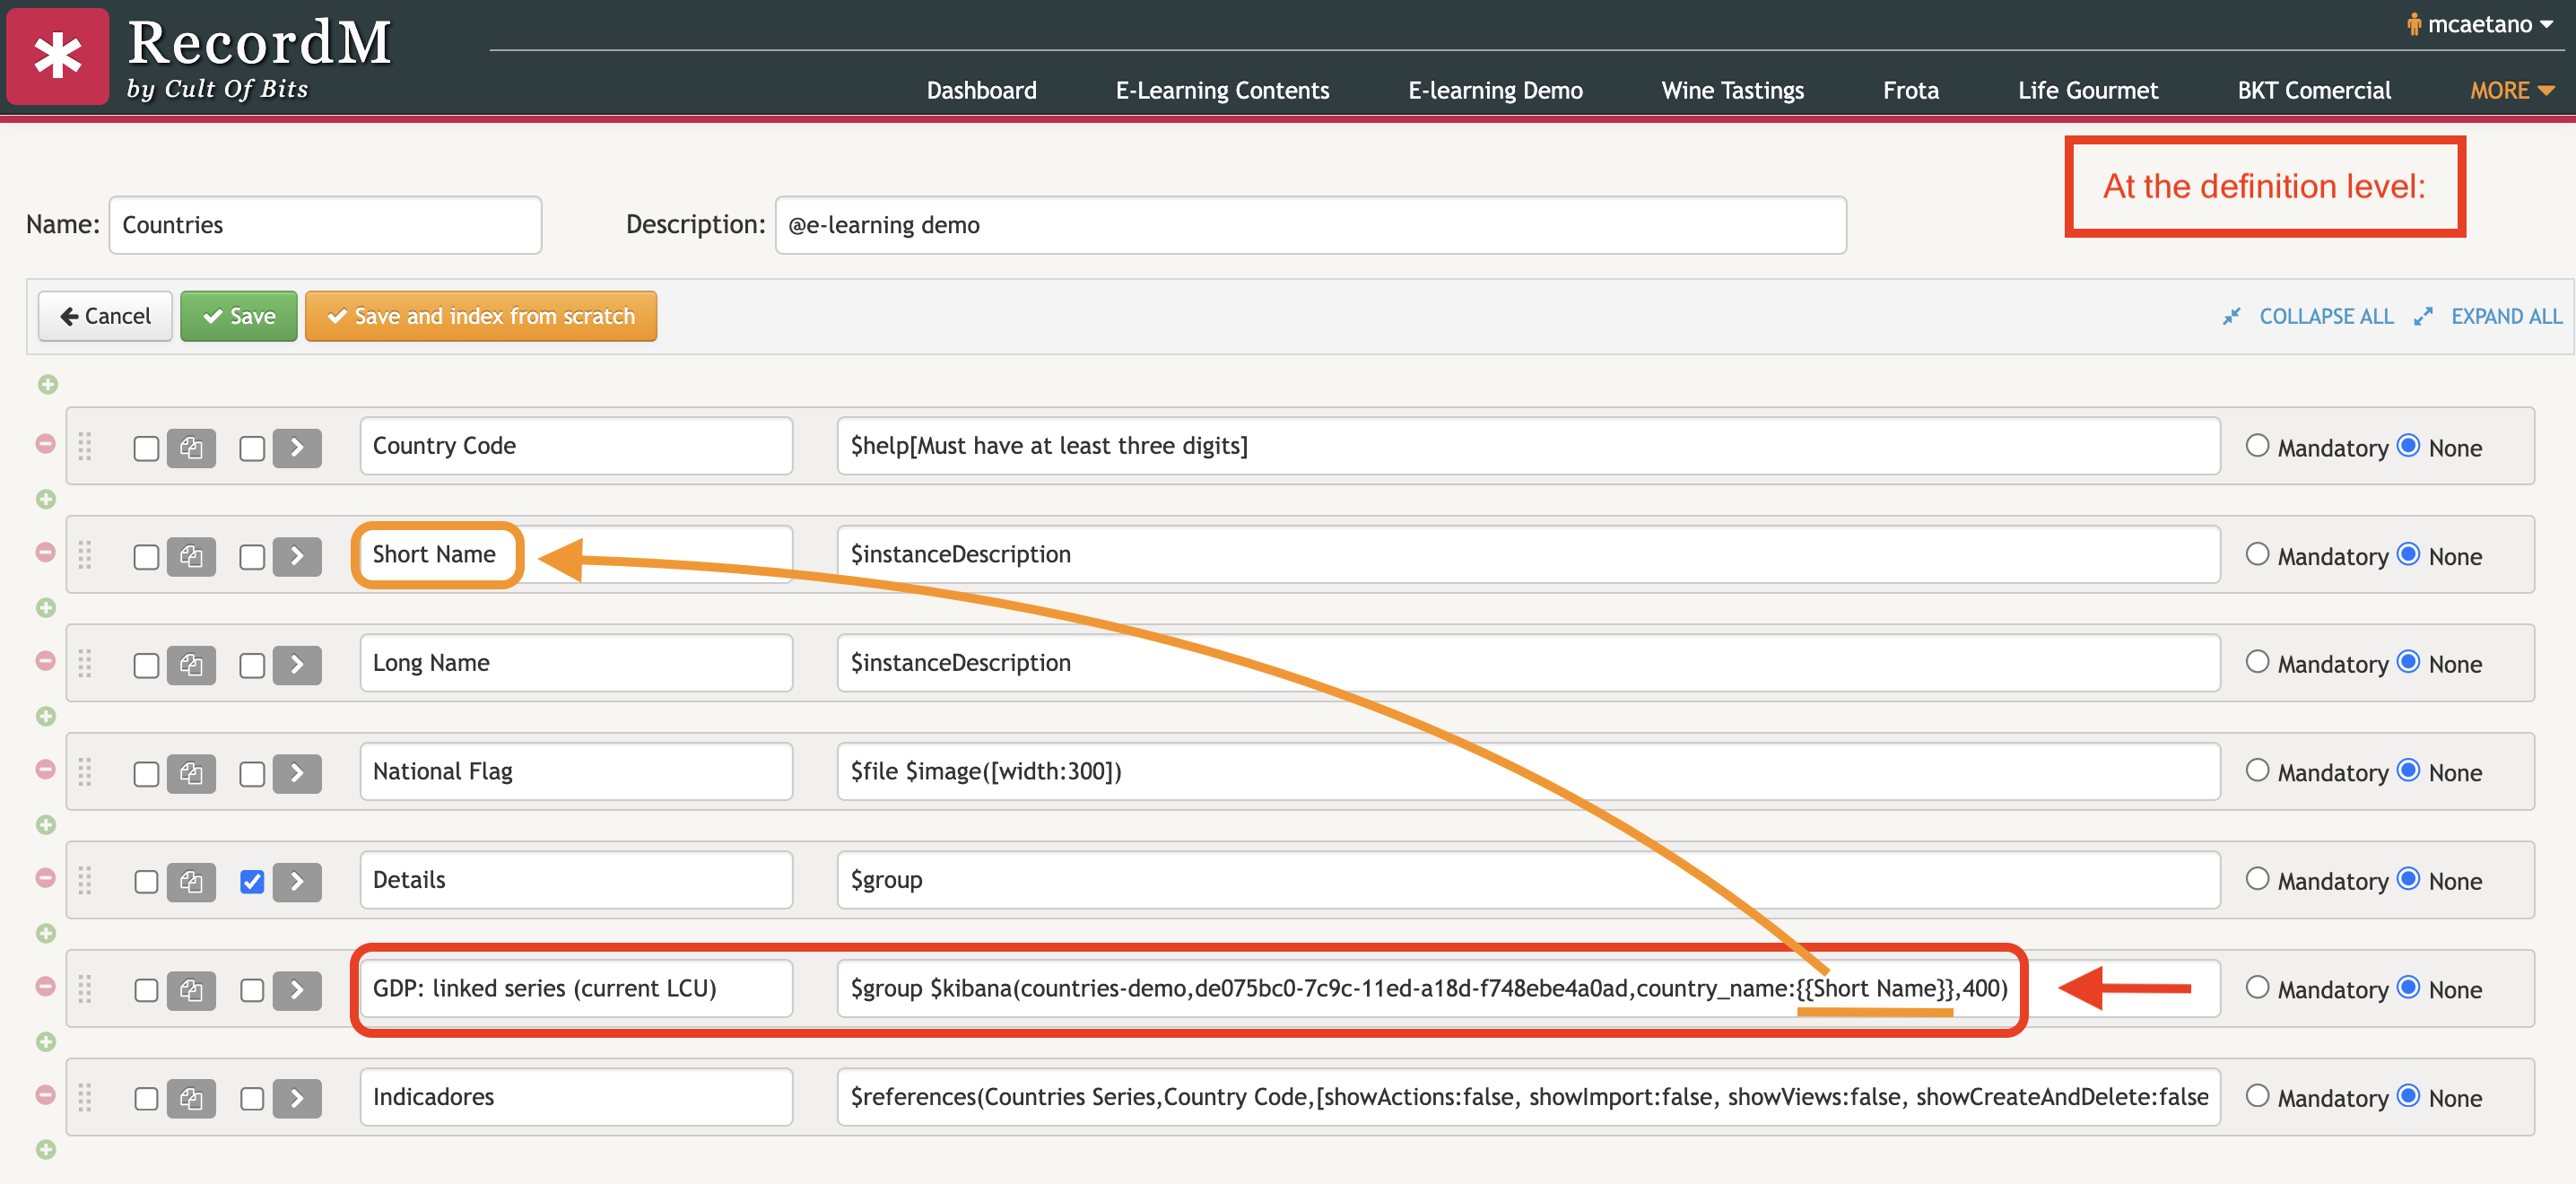The height and width of the screenshot is (1184, 2576).
Task: Click the green add-field icon below Indicadores
Action: (46, 1149)
